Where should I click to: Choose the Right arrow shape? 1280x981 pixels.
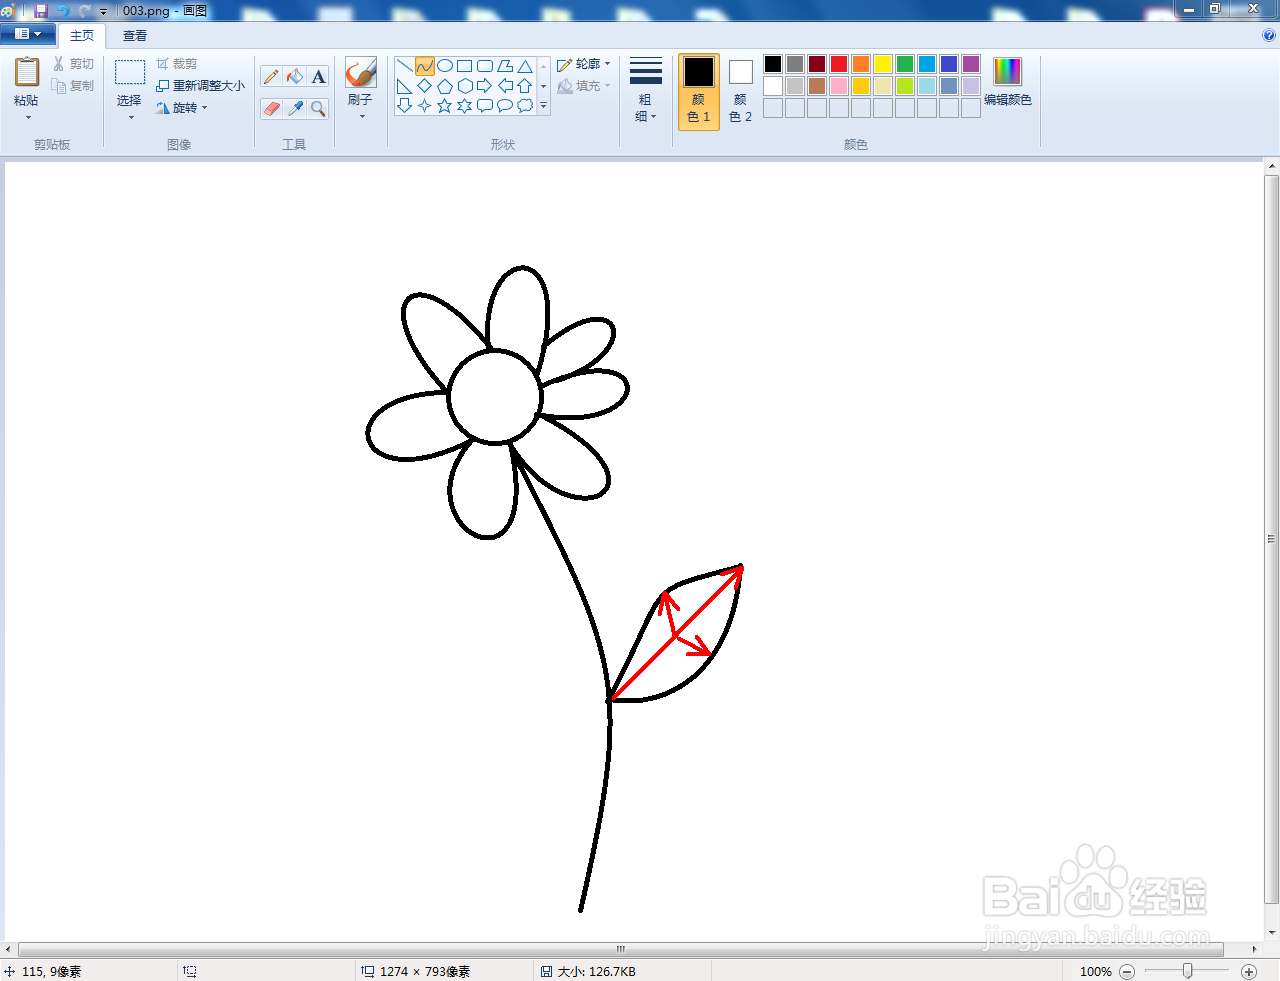point(485,86)
